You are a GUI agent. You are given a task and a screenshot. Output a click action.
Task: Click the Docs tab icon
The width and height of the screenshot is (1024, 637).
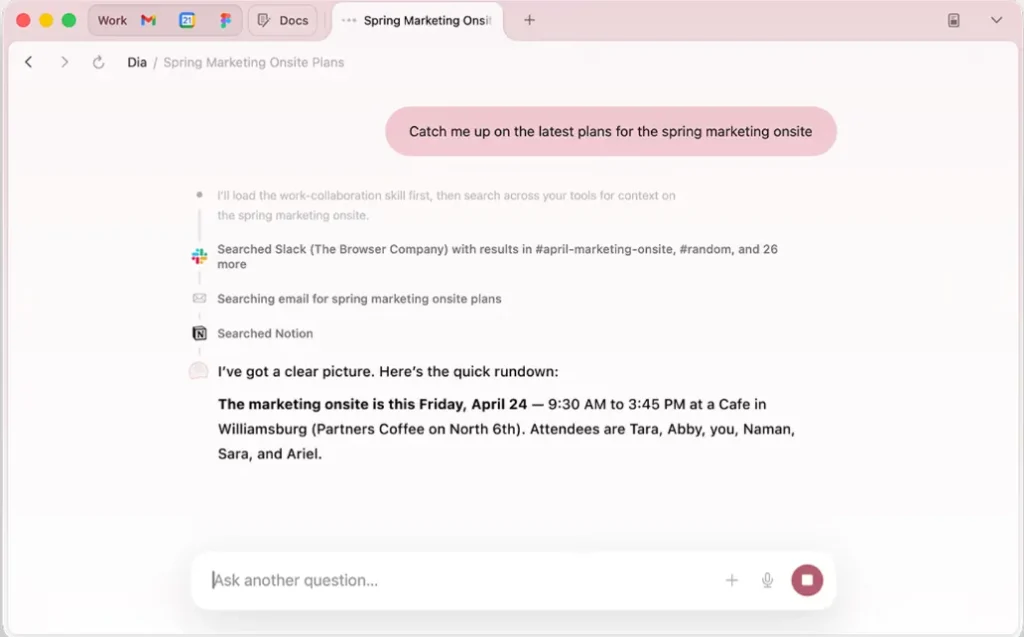click(263, 20)
